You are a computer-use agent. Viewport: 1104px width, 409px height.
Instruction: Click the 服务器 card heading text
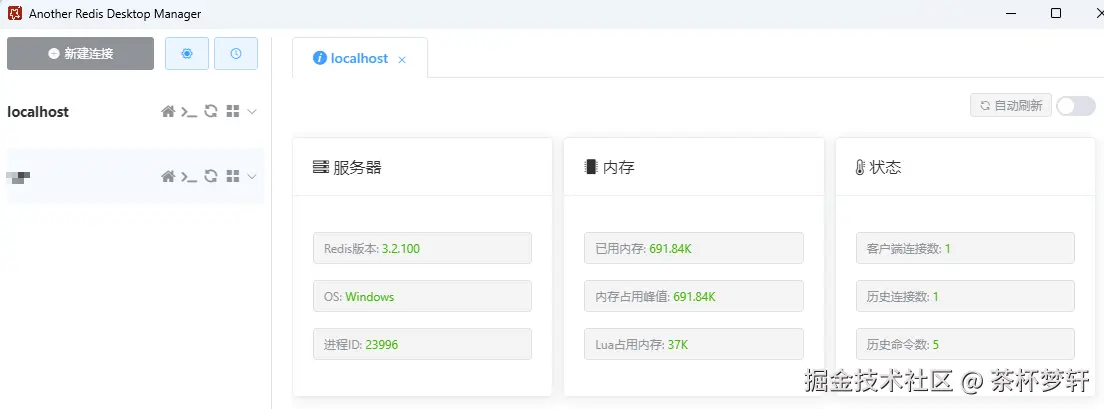358,168
